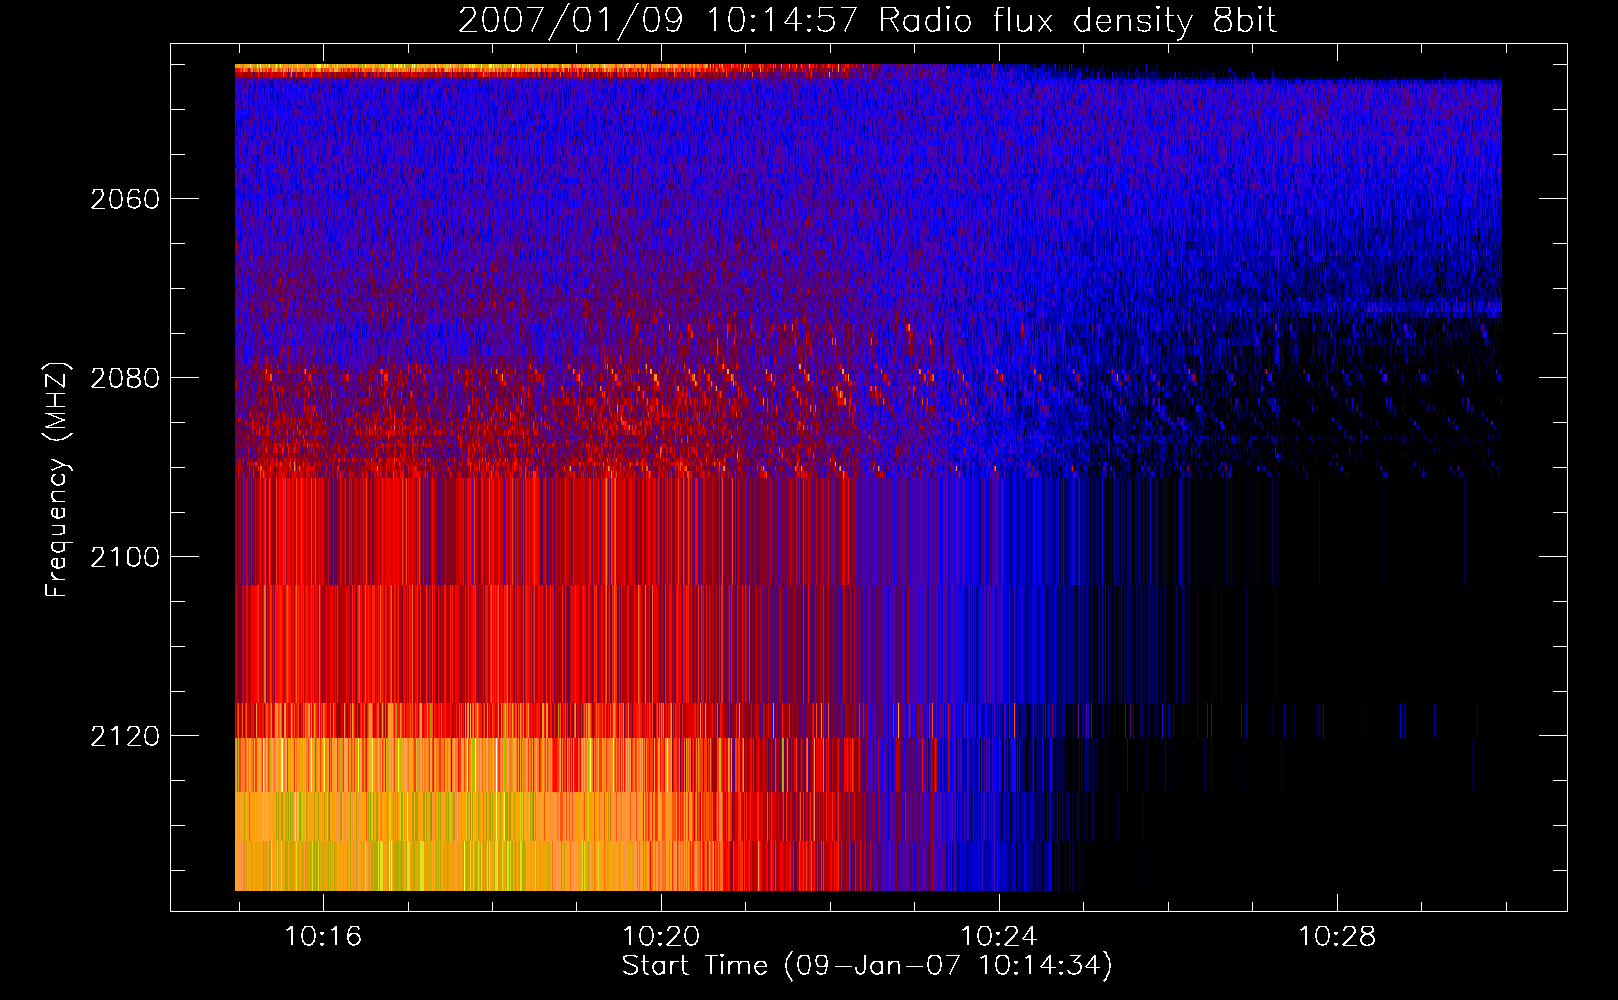The width and height of the screenshot is (1618, 1000).
Task: Click the plot title "2007/01/09 10:14:57 Radio flux density 8bit"
Action: coord(868,21)
